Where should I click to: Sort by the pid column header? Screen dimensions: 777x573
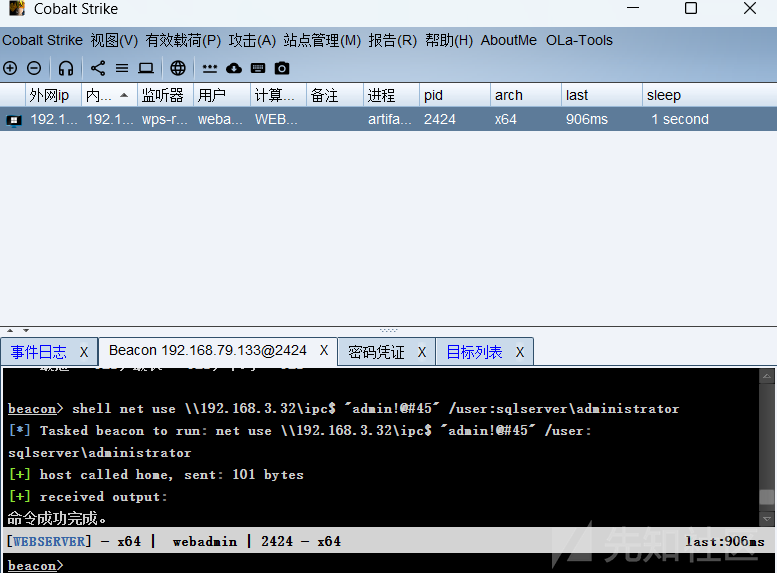click(x=455, y=95)
